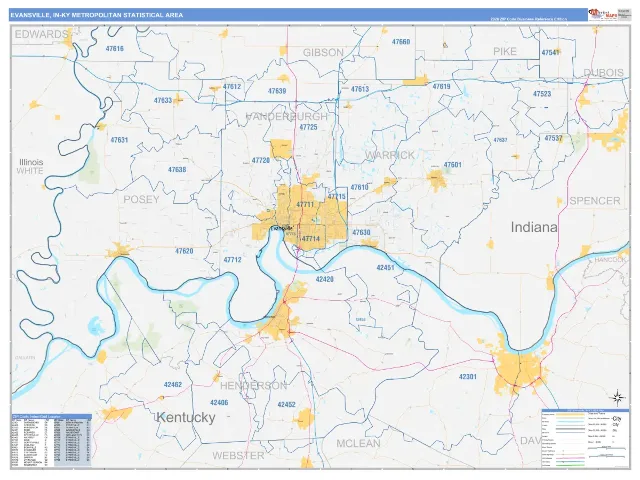Screen dimensions: 640x480
Task: Select ZIP code label 47523
Action: [x=542, y=94]
